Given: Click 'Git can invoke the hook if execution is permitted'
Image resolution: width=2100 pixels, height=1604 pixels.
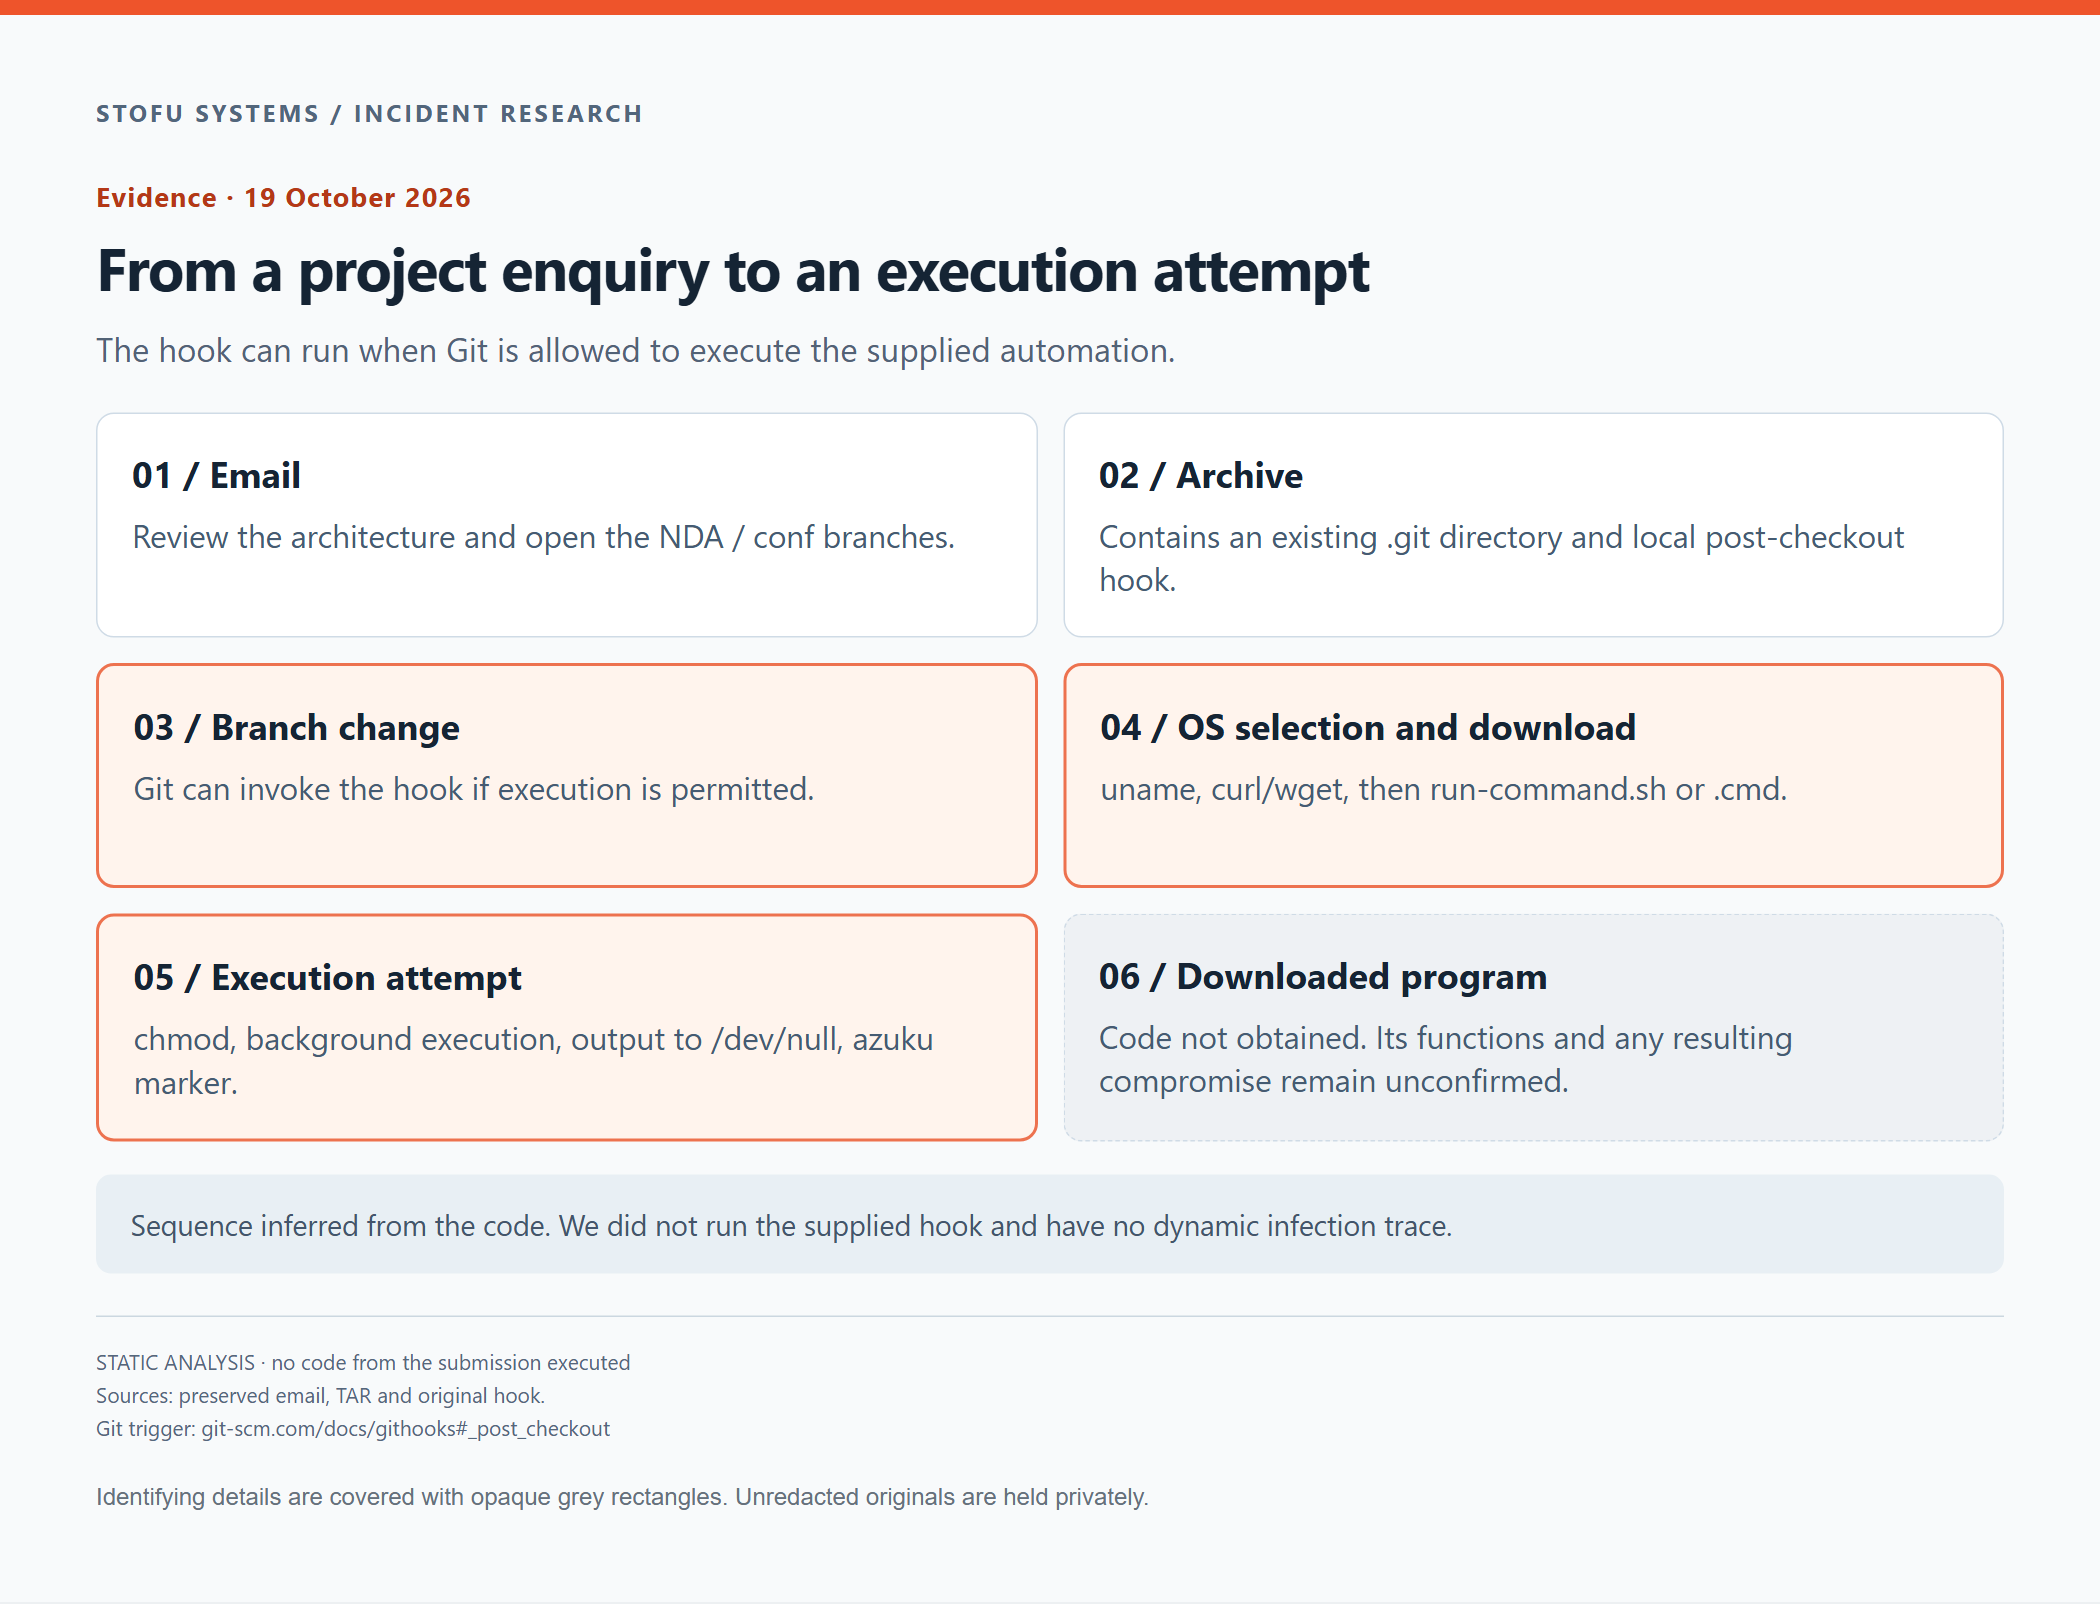Looking at the screenshot, I should coord(473,790).
